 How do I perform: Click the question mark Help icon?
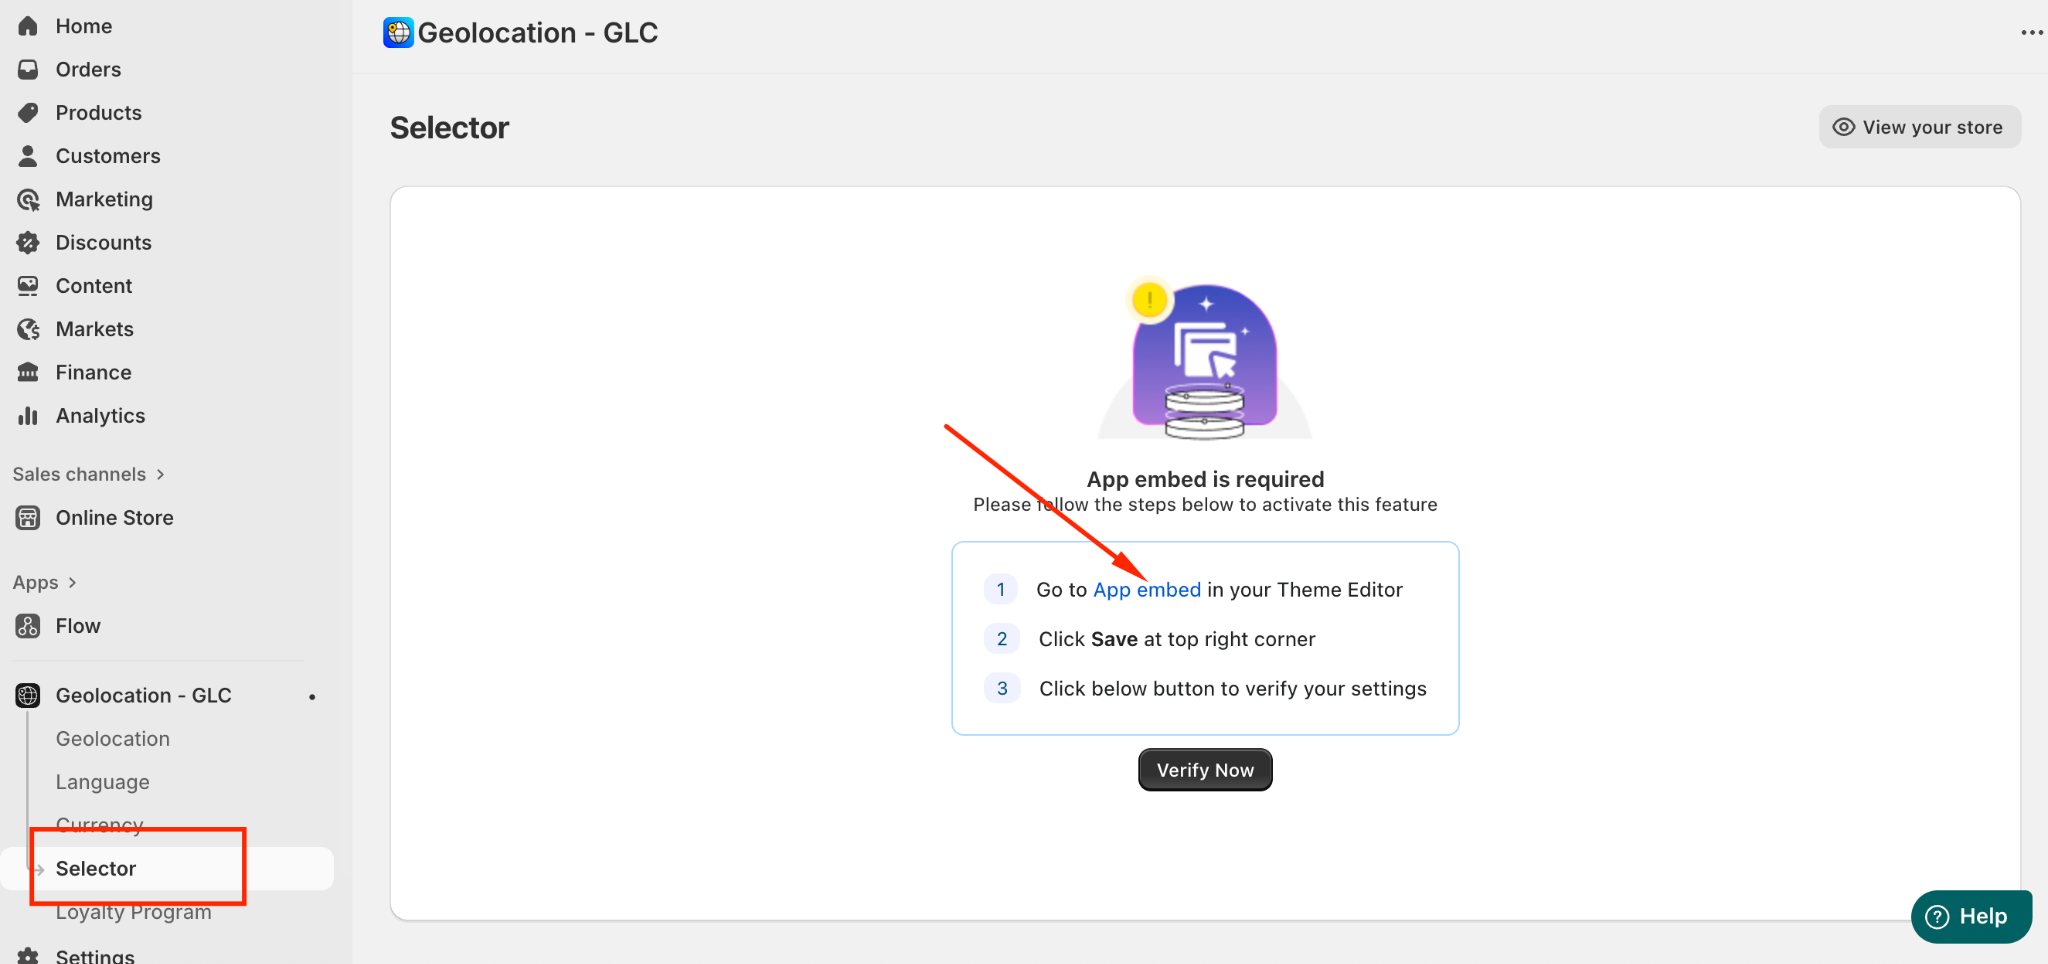click(1937, 917)
